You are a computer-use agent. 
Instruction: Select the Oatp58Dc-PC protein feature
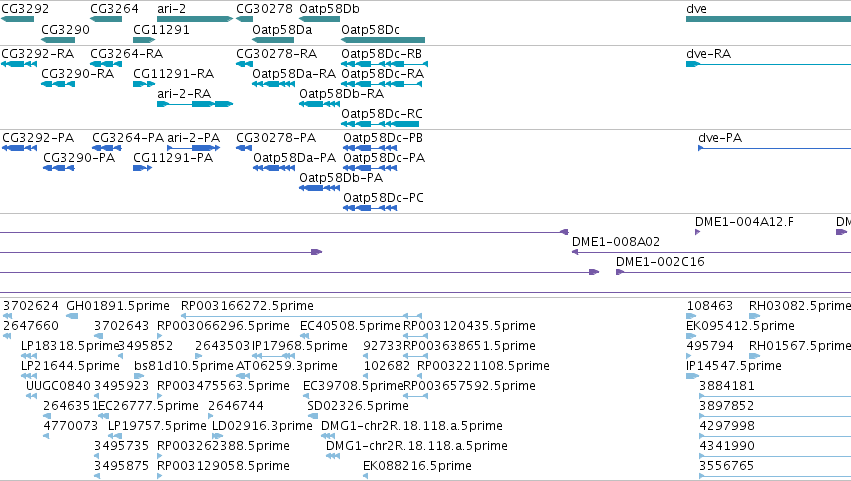tap(370, 208)
